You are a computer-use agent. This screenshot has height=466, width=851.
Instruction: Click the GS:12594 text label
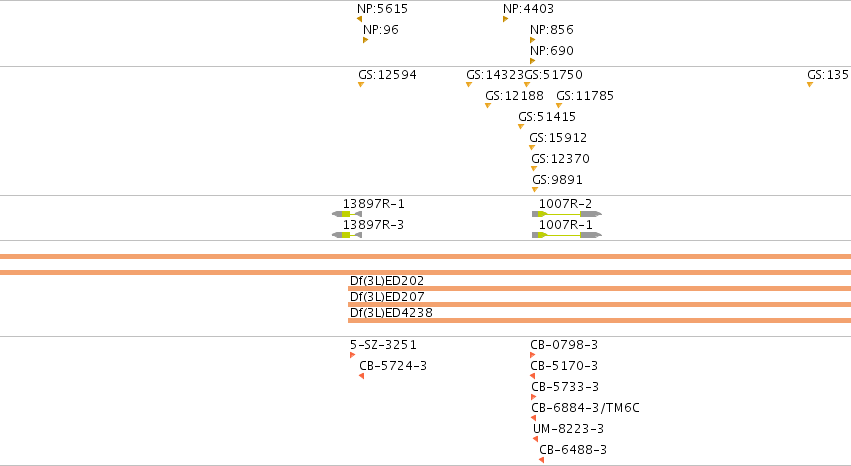(388, 75)
